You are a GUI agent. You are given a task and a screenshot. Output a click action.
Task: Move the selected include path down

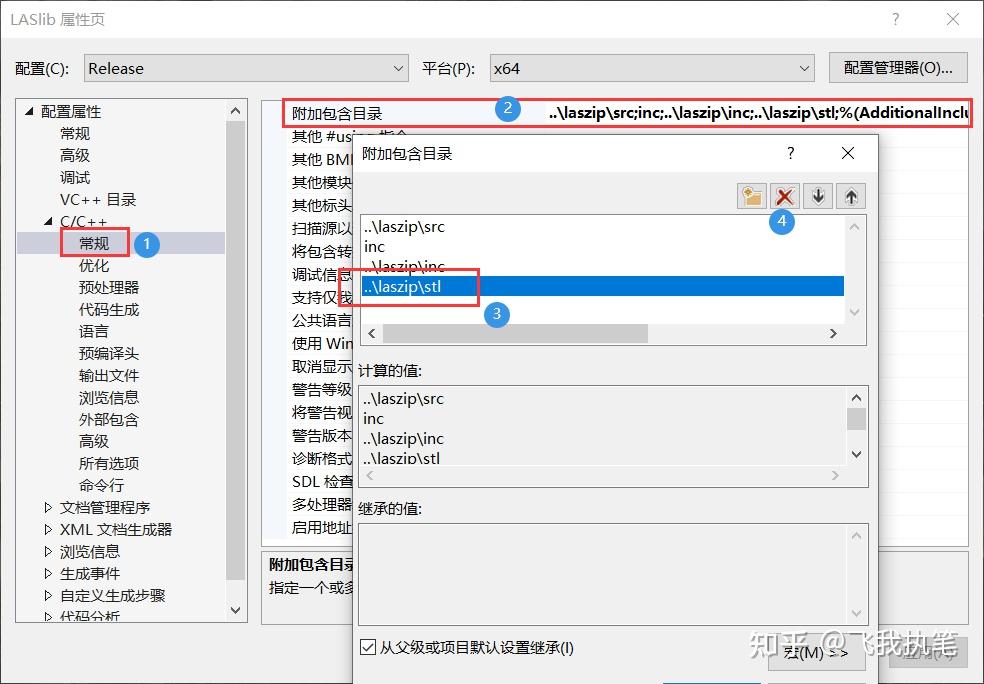[817, 196]
